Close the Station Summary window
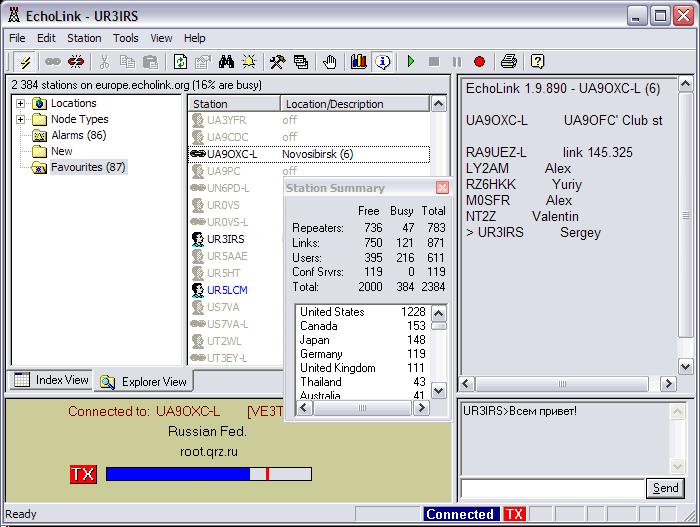The image size is (700, 527). coord(442,188)
